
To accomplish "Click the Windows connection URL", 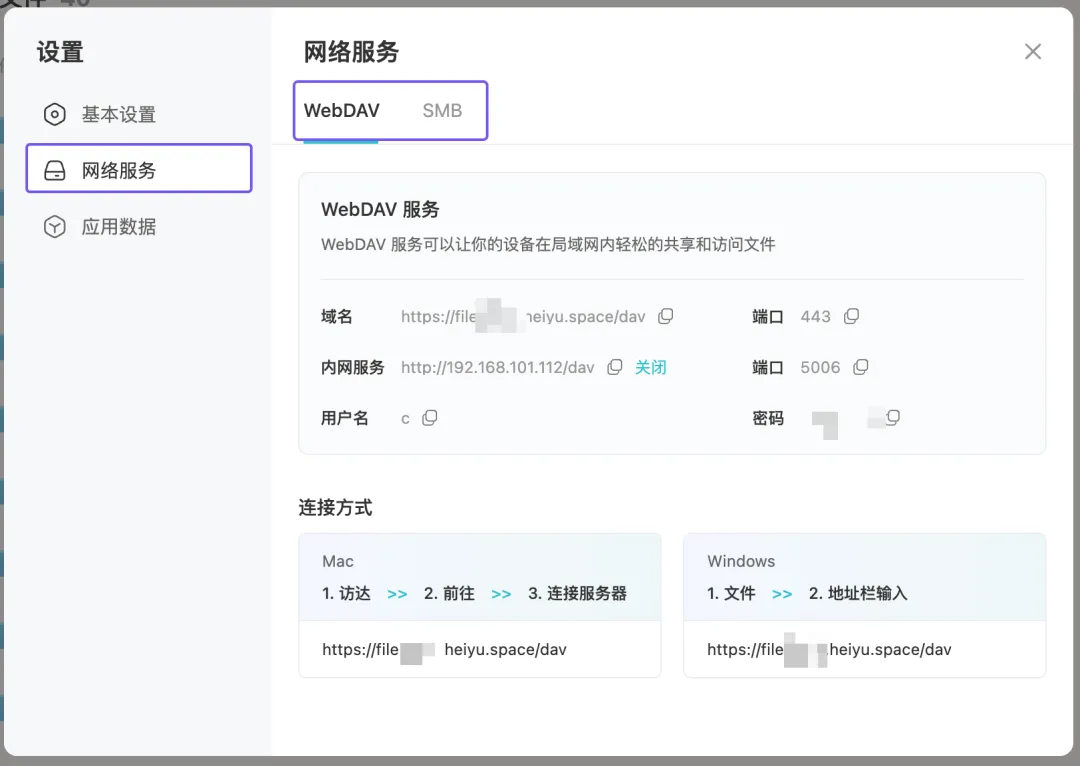I will (829, 650).
